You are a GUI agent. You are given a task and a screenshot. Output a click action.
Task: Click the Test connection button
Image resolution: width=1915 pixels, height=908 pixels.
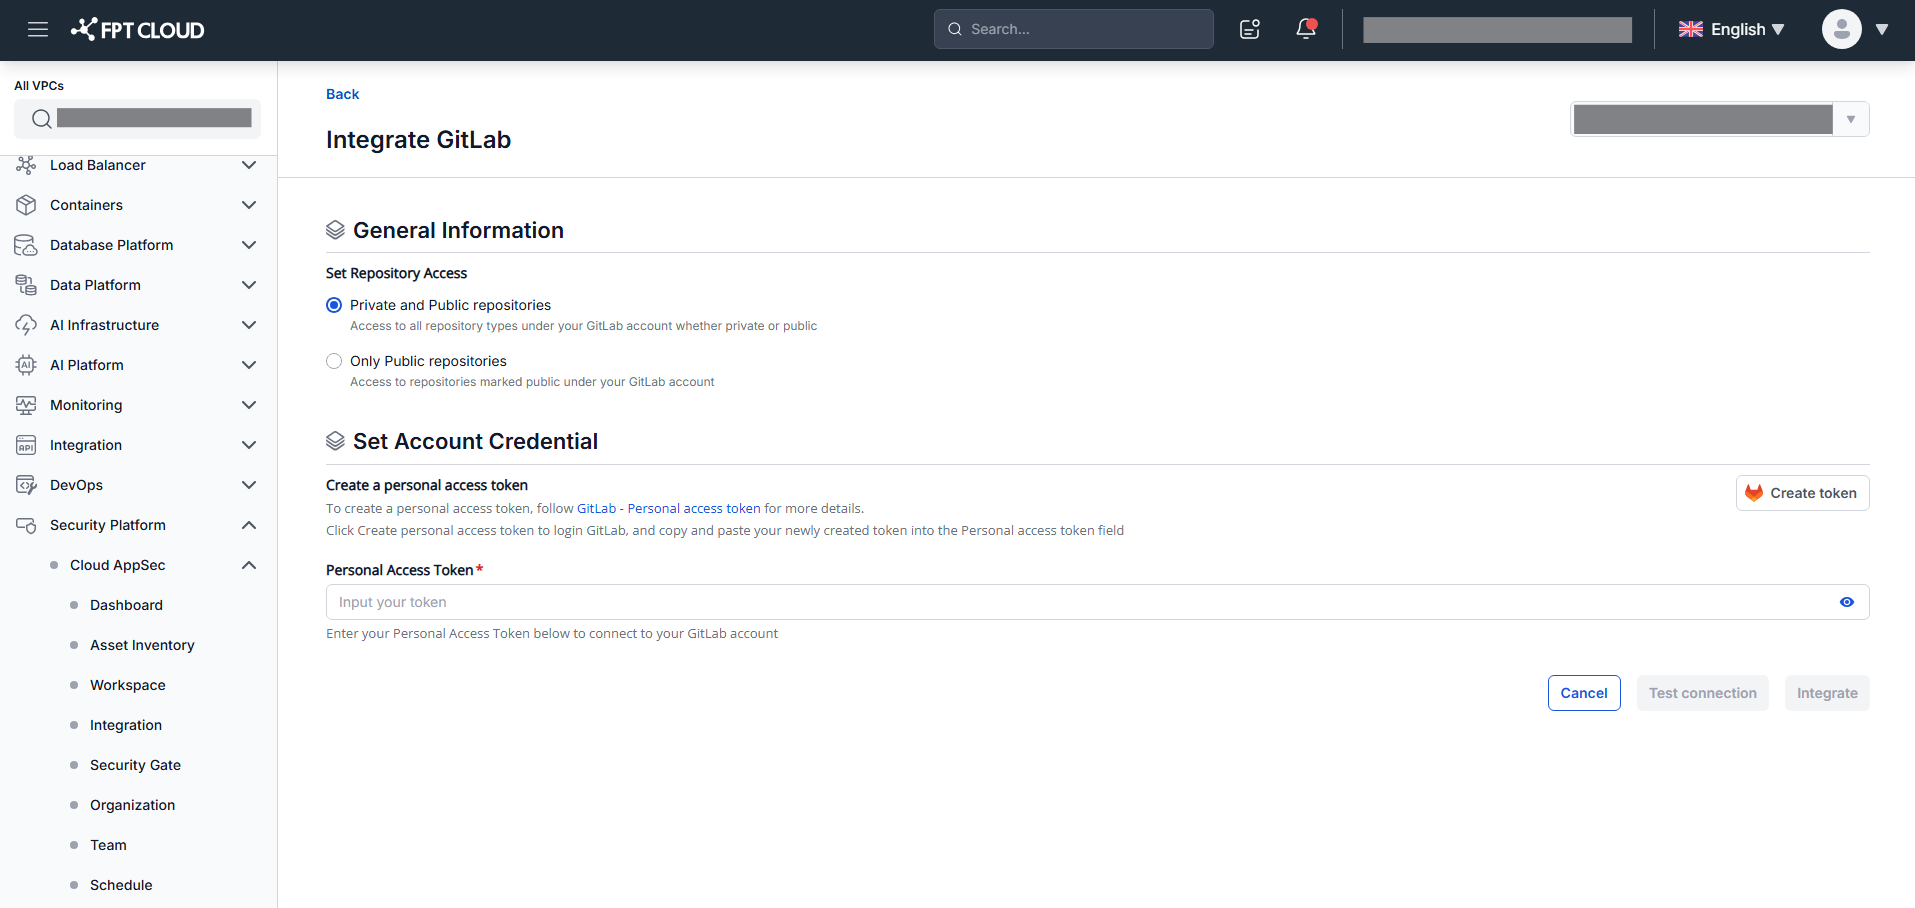[1702, 693]
